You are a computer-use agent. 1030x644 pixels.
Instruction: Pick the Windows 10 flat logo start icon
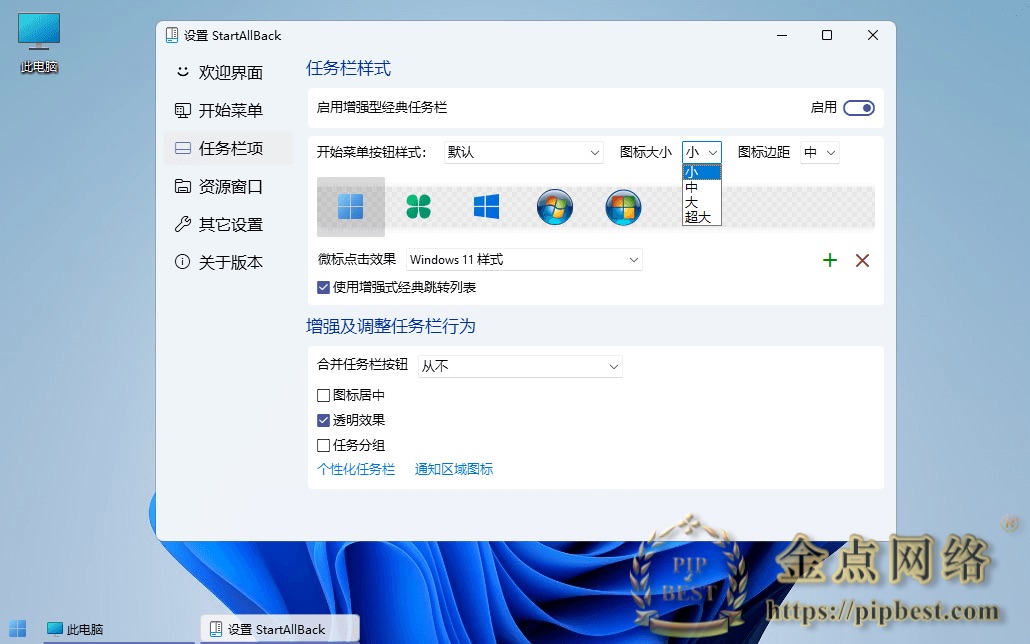[486, 207]
